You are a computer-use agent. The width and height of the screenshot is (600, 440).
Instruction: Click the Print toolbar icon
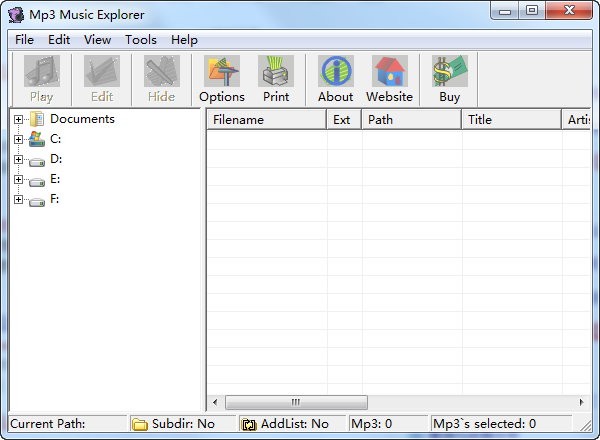point(276,72)
